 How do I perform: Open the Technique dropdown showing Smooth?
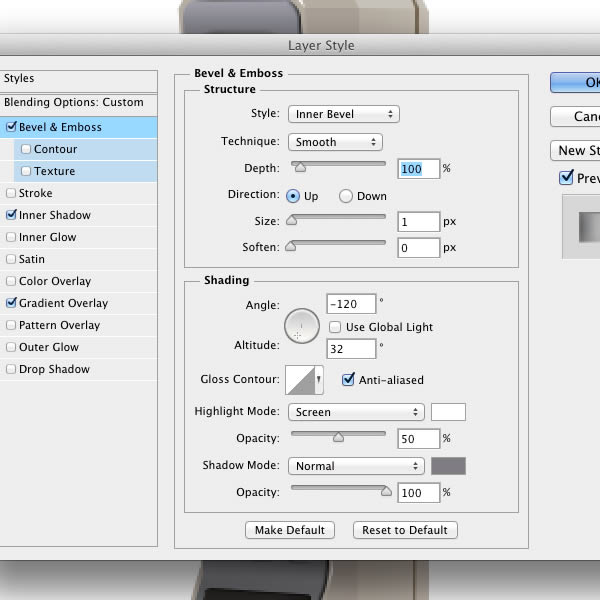(x=335, y=142)
